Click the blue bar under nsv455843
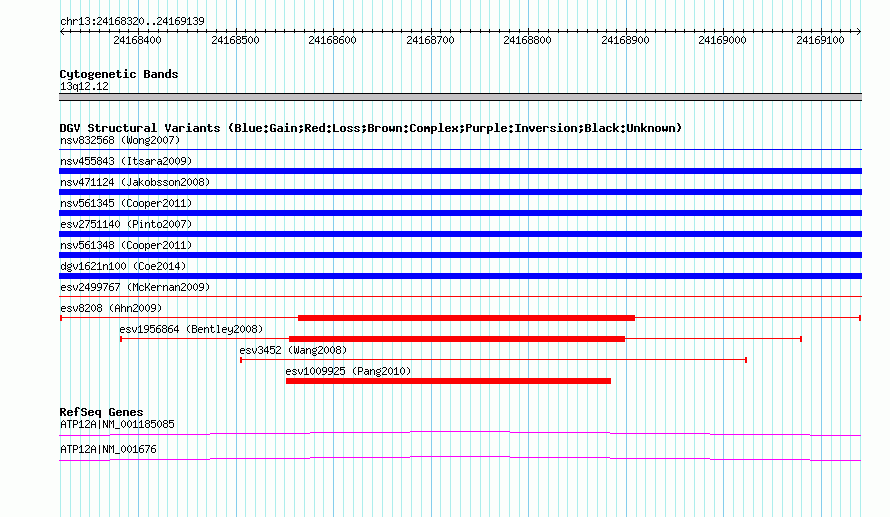890x517 pixels. (460, 171)
